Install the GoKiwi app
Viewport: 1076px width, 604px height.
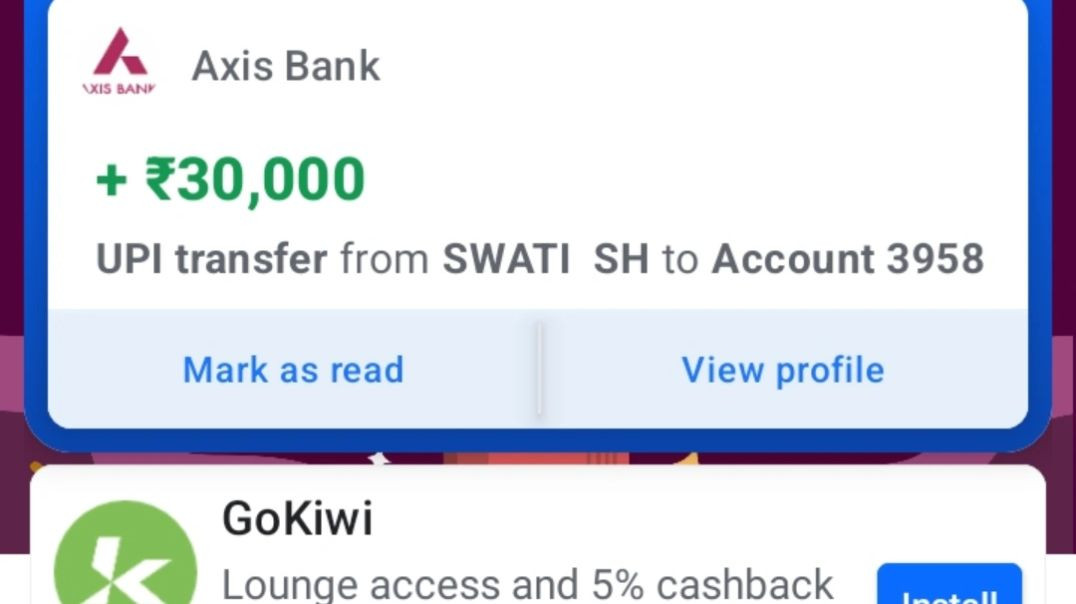click(949, 590)
